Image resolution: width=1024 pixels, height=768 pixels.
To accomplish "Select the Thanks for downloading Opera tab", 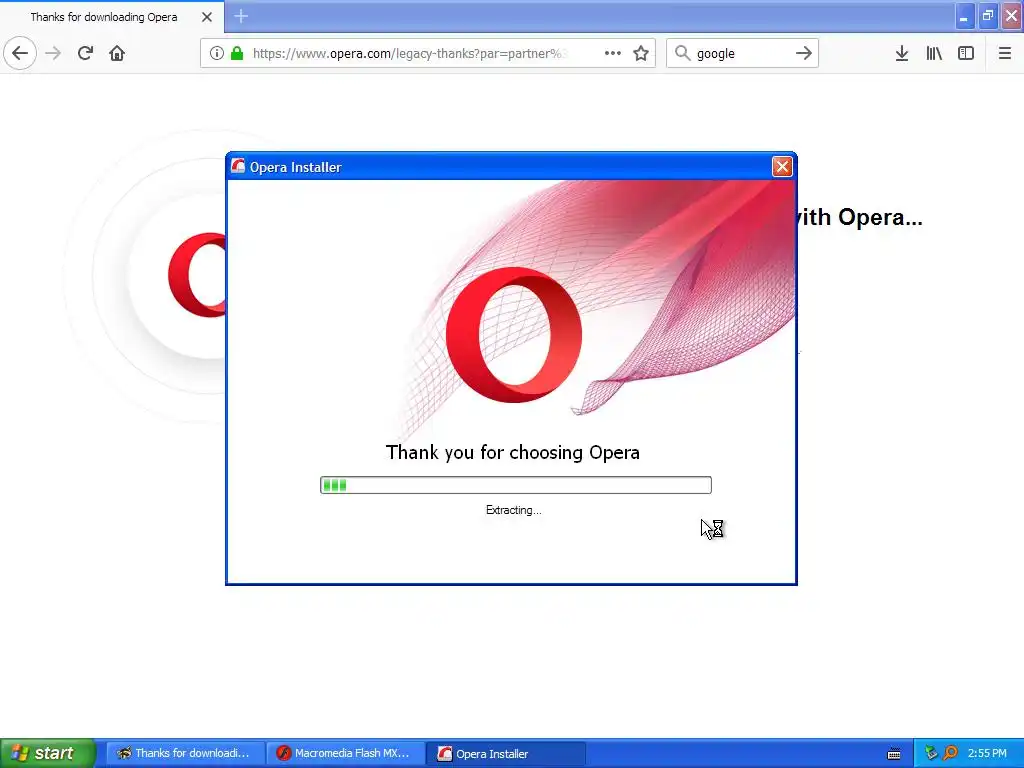I will coord(104,17).
